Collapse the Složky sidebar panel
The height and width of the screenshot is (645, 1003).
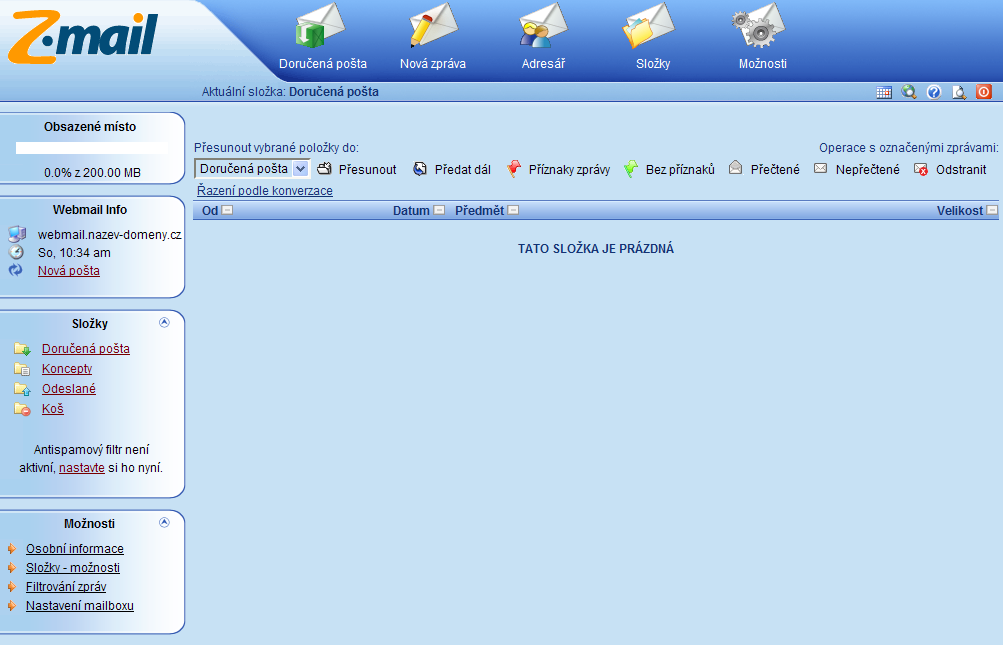pos(165,322)
